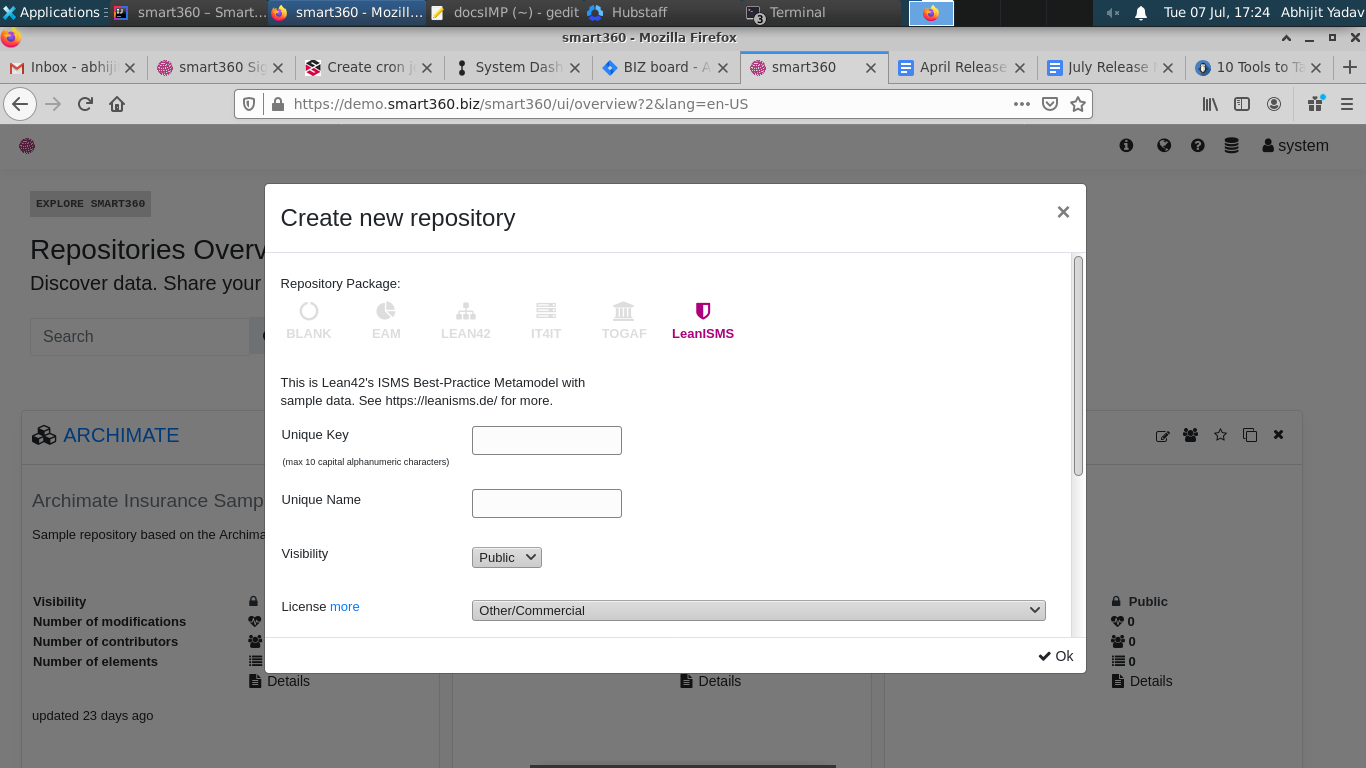This screenshot has width=1366, height=768.
Task: Confirm the dialog with Ok
Action: pos(1056,656)
